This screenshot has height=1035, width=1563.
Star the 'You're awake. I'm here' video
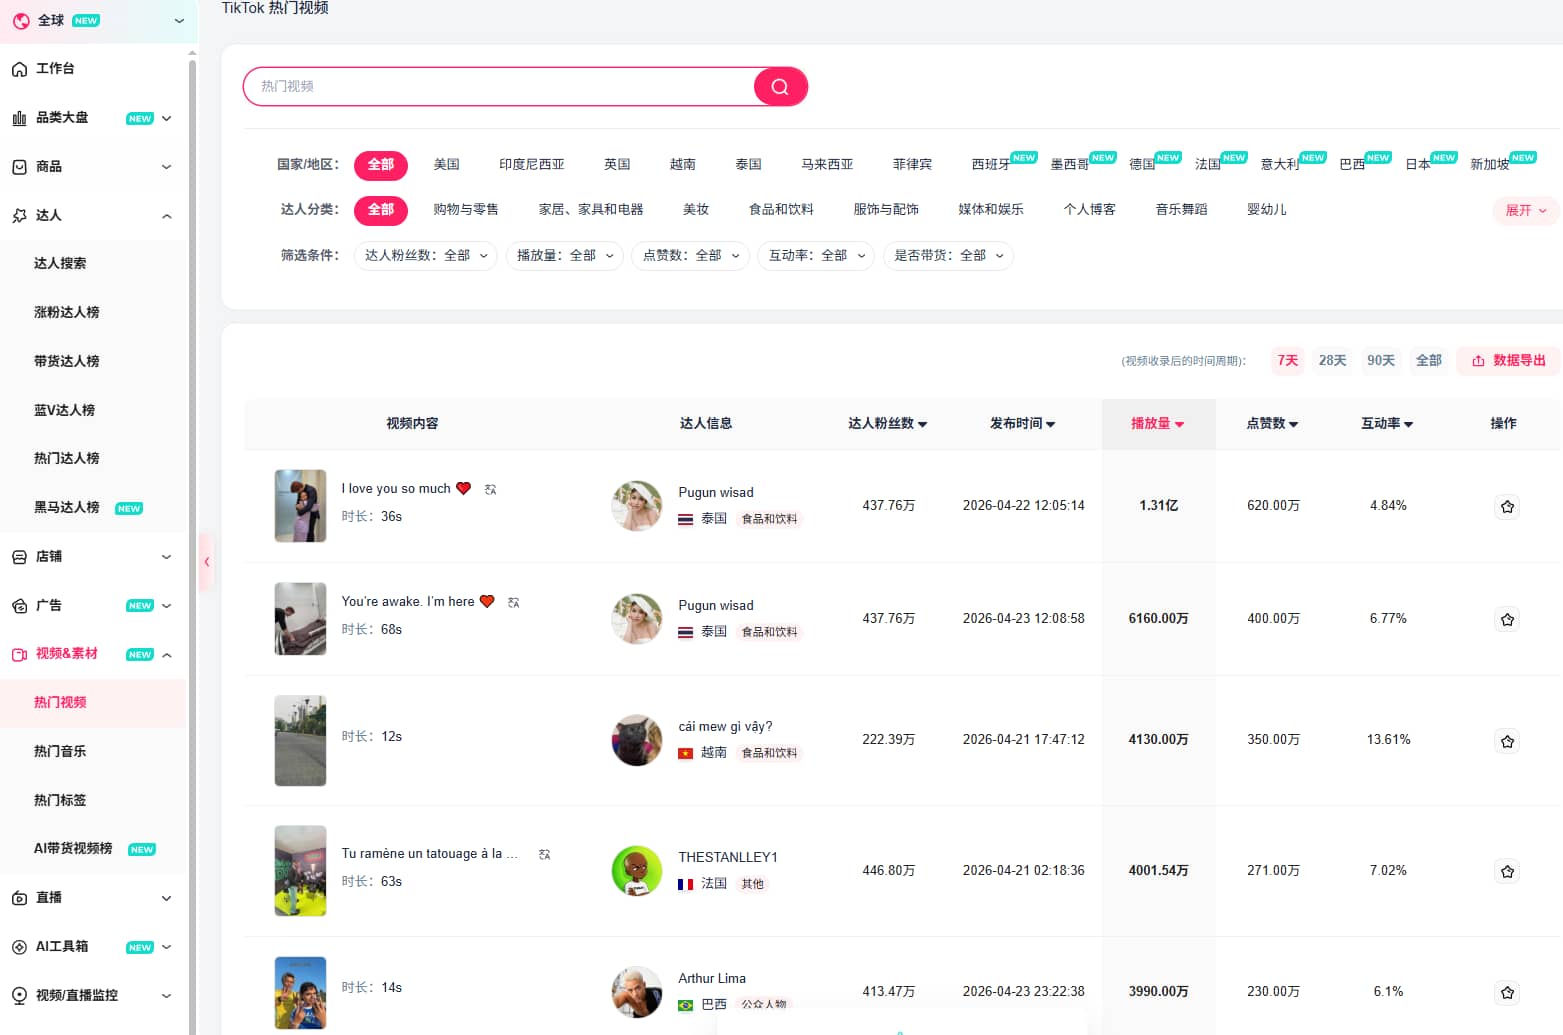coord(1507,619)
